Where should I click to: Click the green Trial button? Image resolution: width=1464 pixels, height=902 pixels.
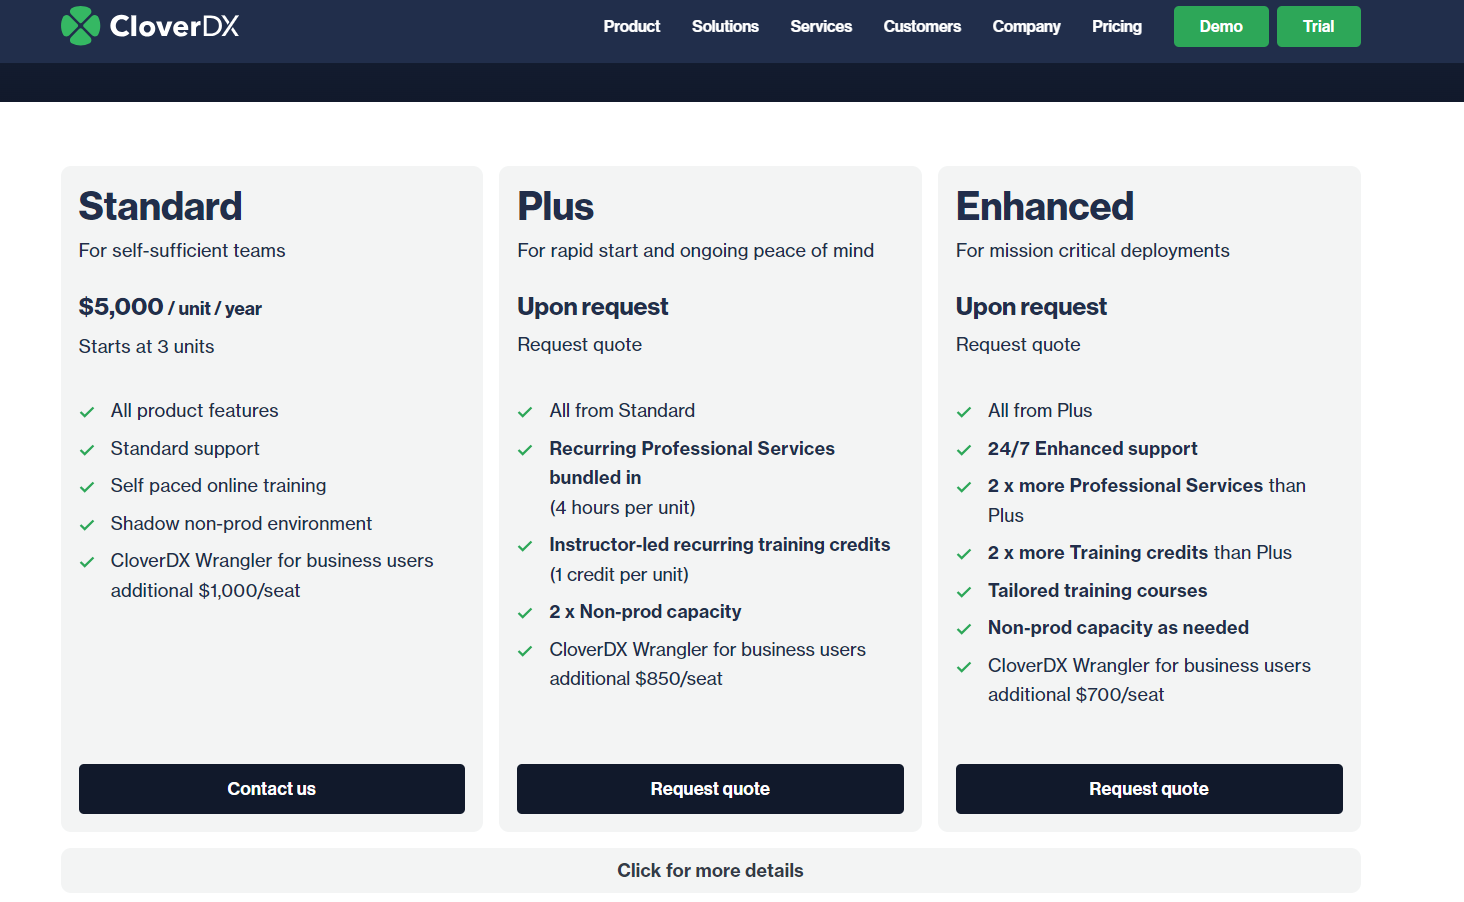point(1318,26)
